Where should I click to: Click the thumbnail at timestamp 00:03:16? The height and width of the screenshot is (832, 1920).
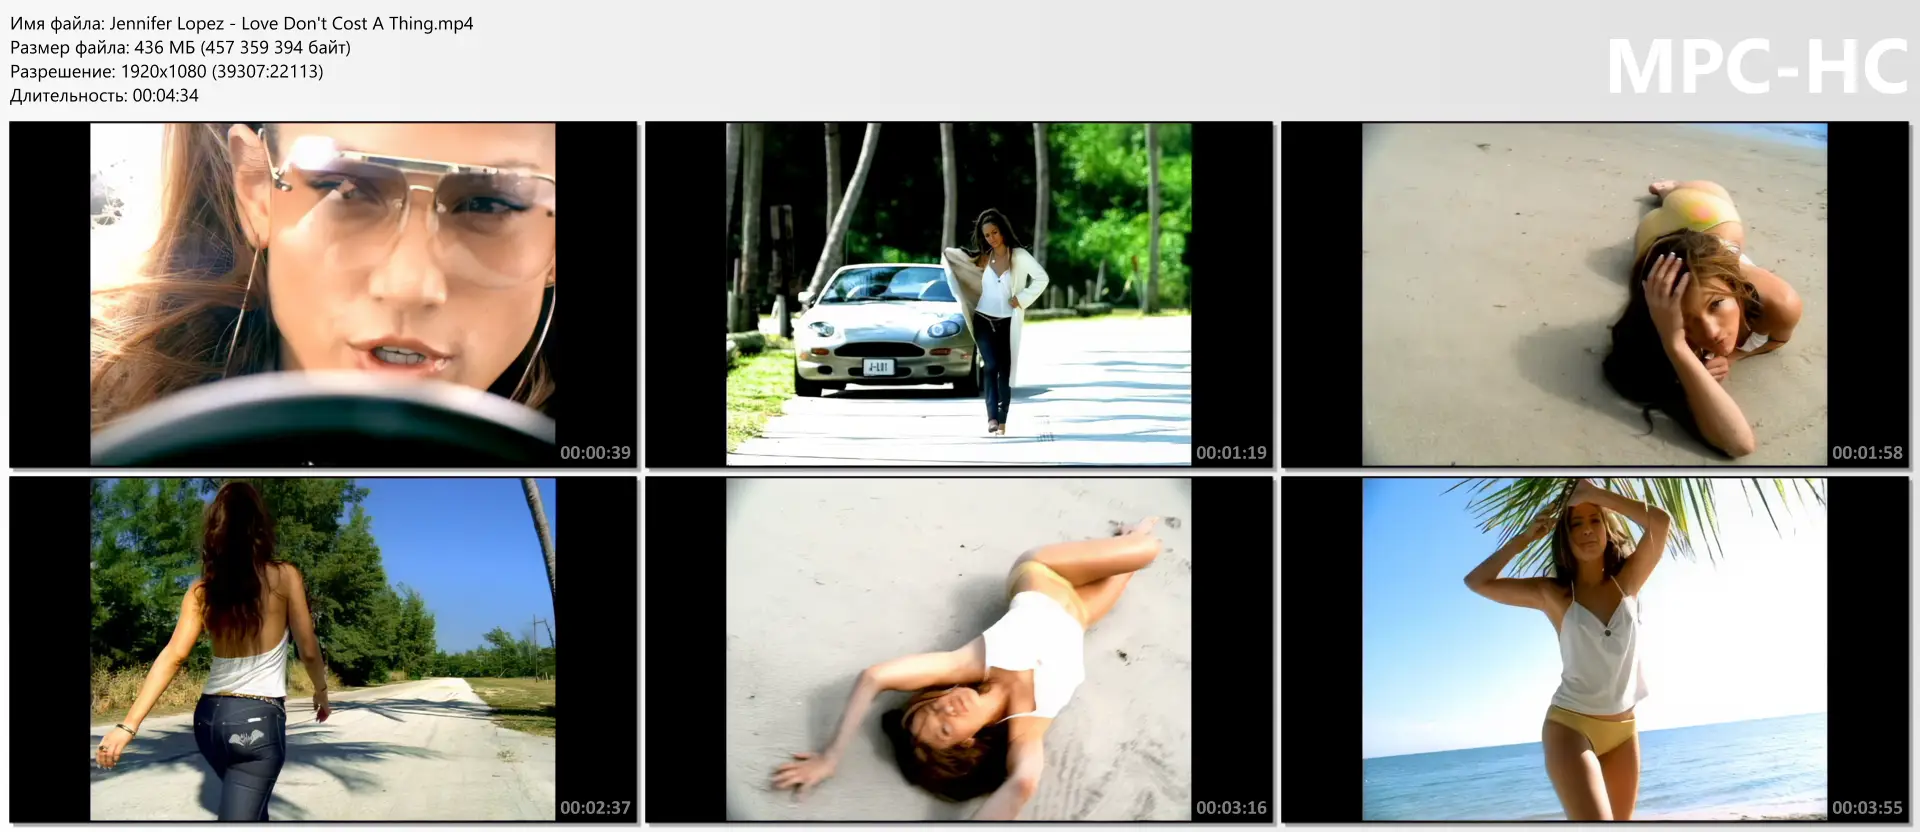959,649
